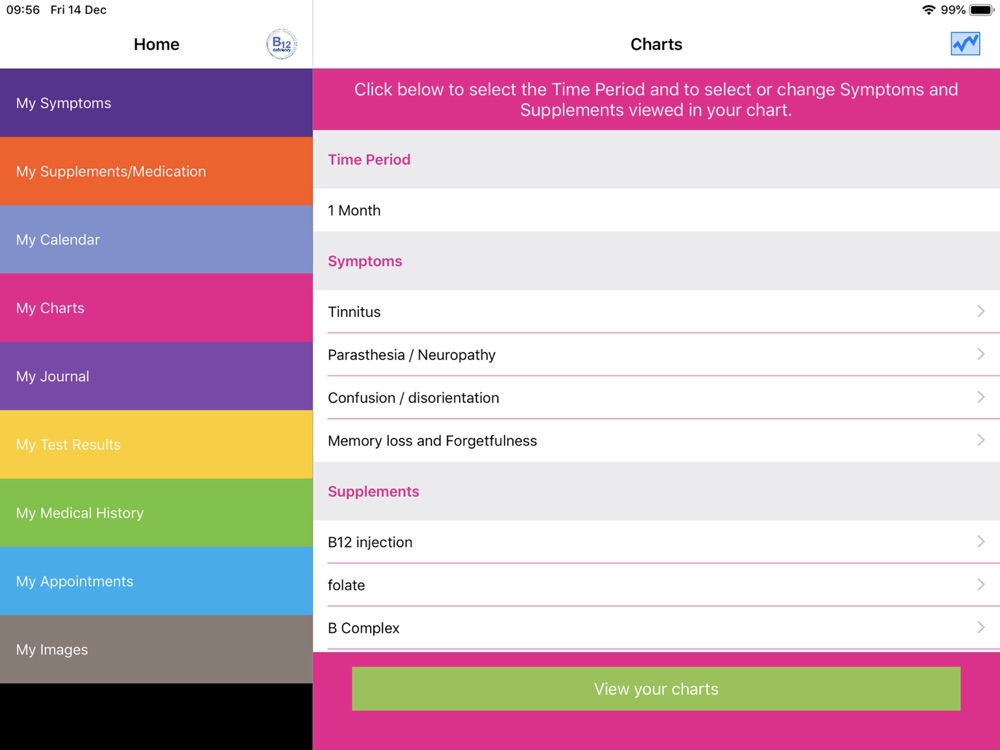Expand the Parasthesia / Neuropathy chevron
The image size is (1000, 750).
(981, 354)
